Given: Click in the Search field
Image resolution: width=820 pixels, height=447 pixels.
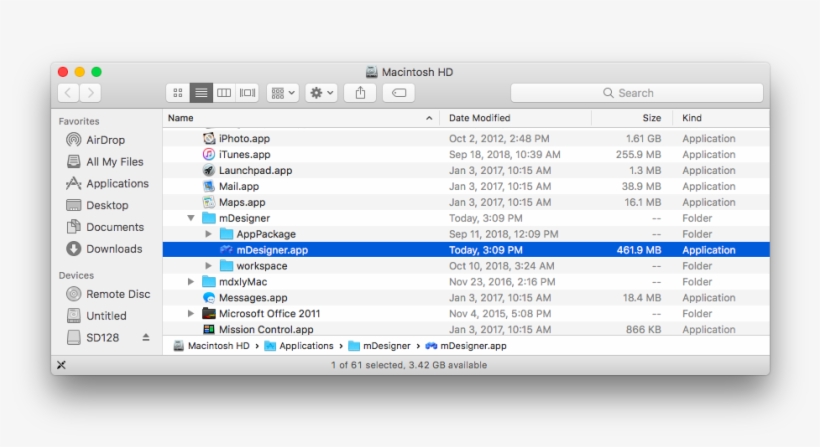Looking at the screenshot, I should [636, 93].
